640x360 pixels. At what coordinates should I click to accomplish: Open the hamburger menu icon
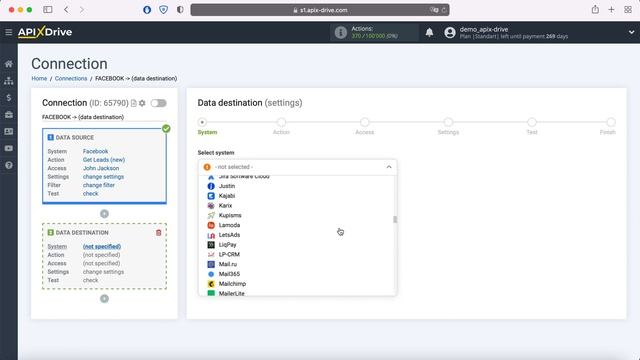[9, 32]
